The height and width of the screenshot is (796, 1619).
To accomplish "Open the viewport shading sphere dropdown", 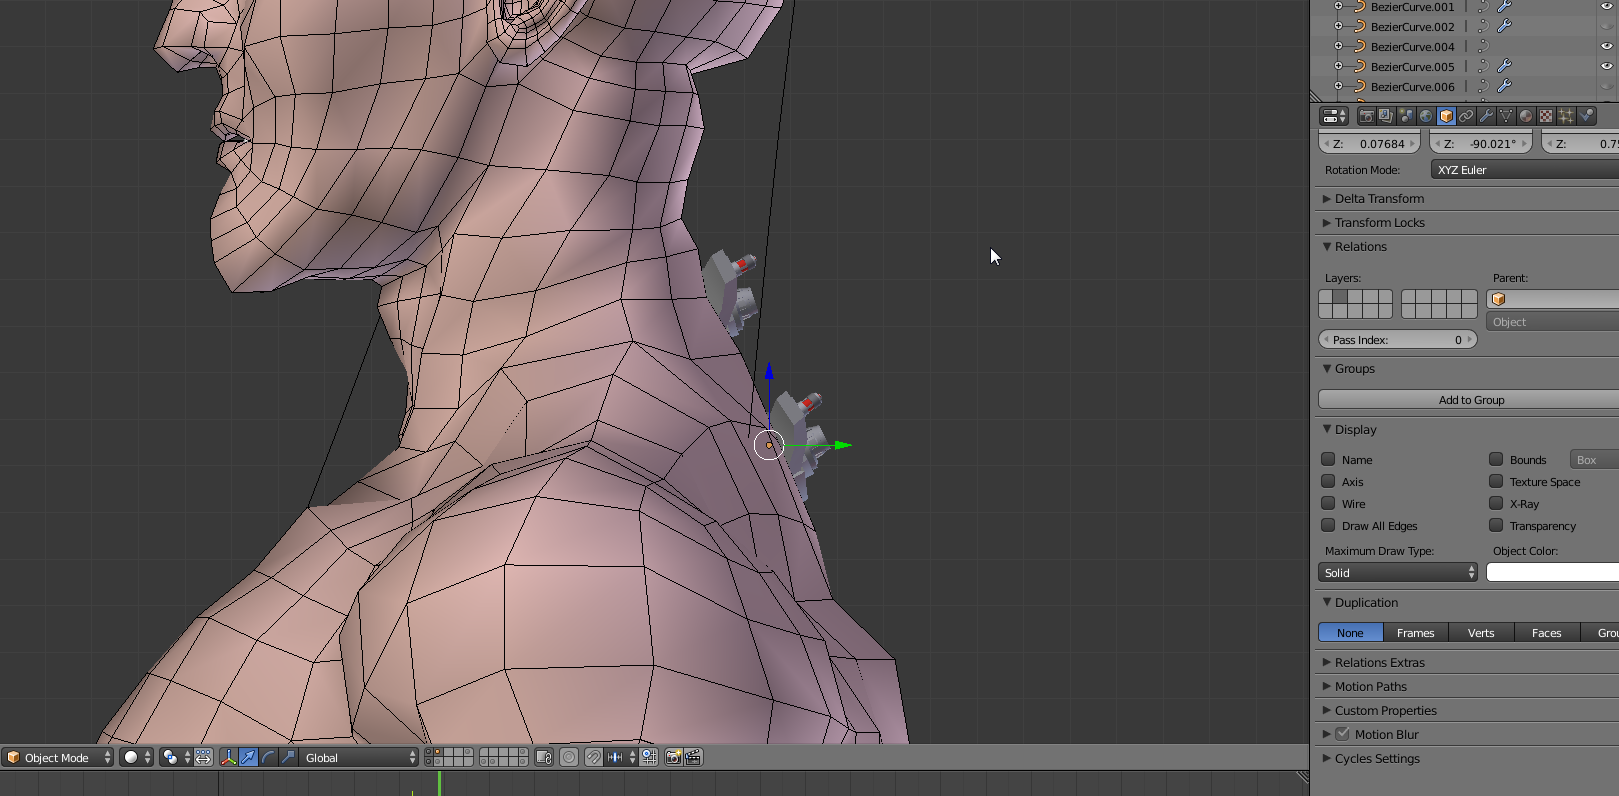I will pos(136,757).
